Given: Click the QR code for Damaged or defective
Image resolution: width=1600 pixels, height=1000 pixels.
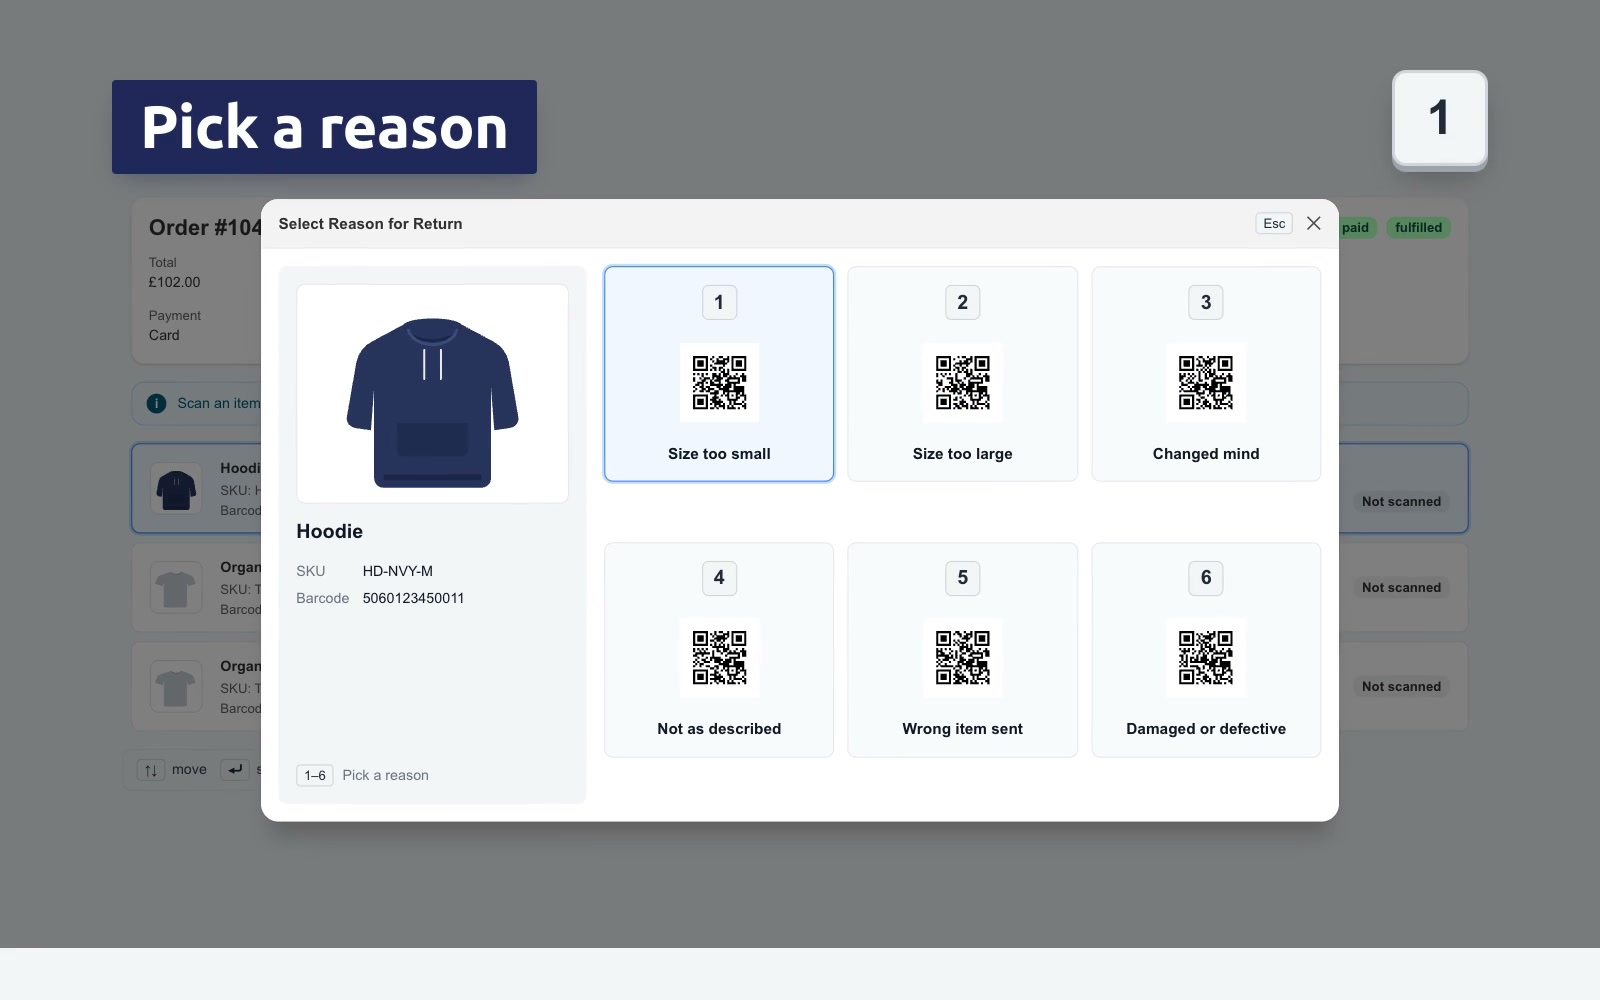Looking at the screenshot, I should coord(1206,658).
